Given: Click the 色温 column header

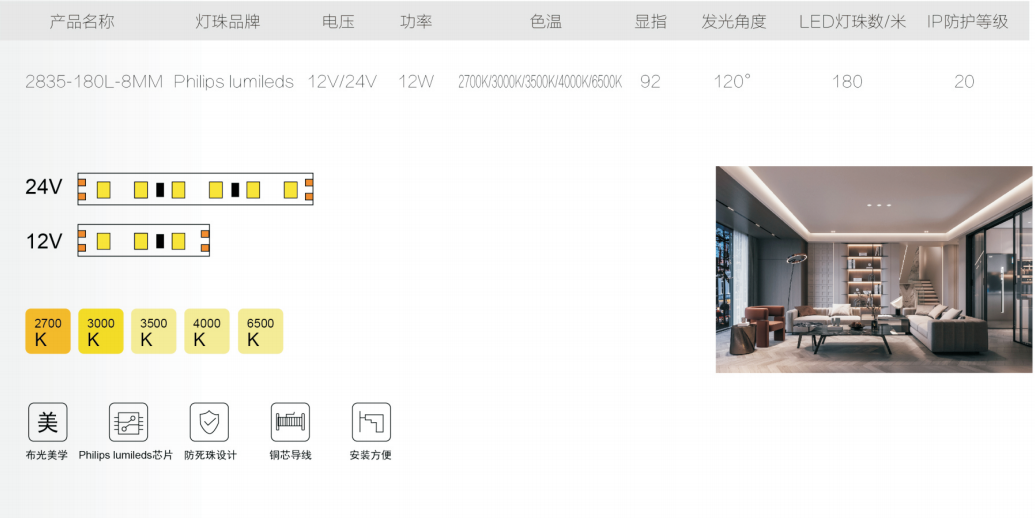Looking at the screenshot, I should click(x=546, y=22).
